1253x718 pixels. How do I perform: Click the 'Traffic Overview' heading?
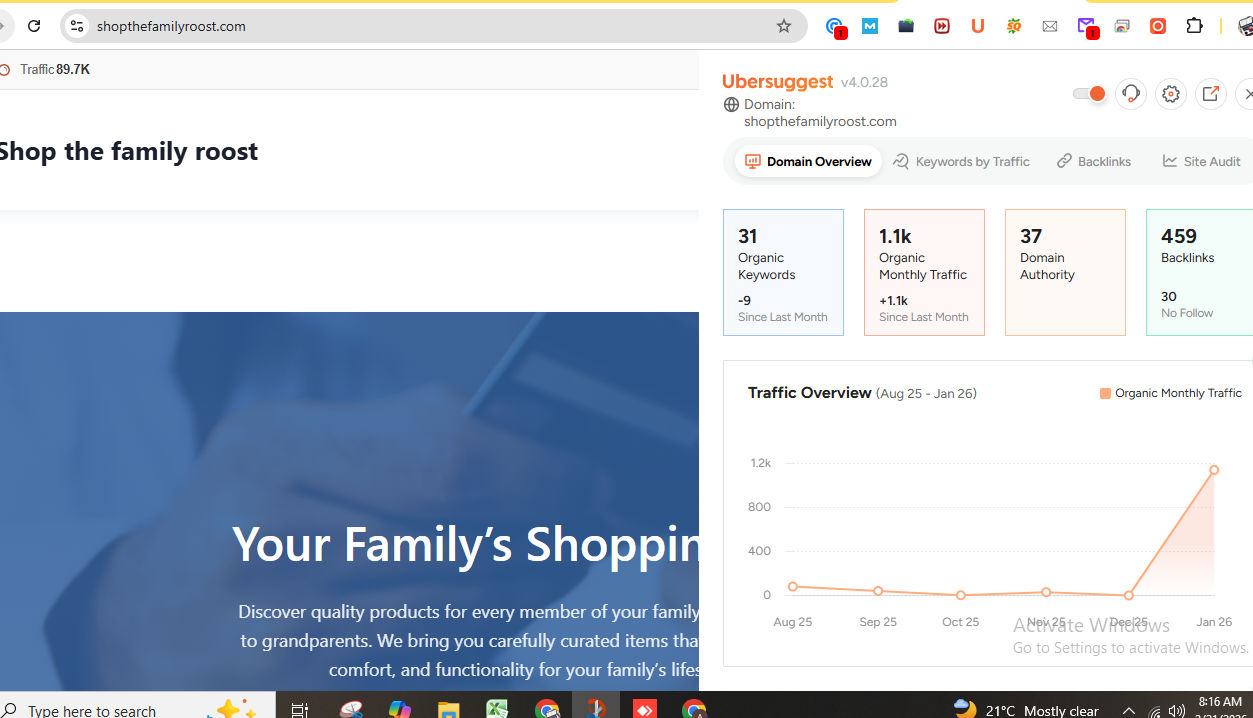click(810, 392)
